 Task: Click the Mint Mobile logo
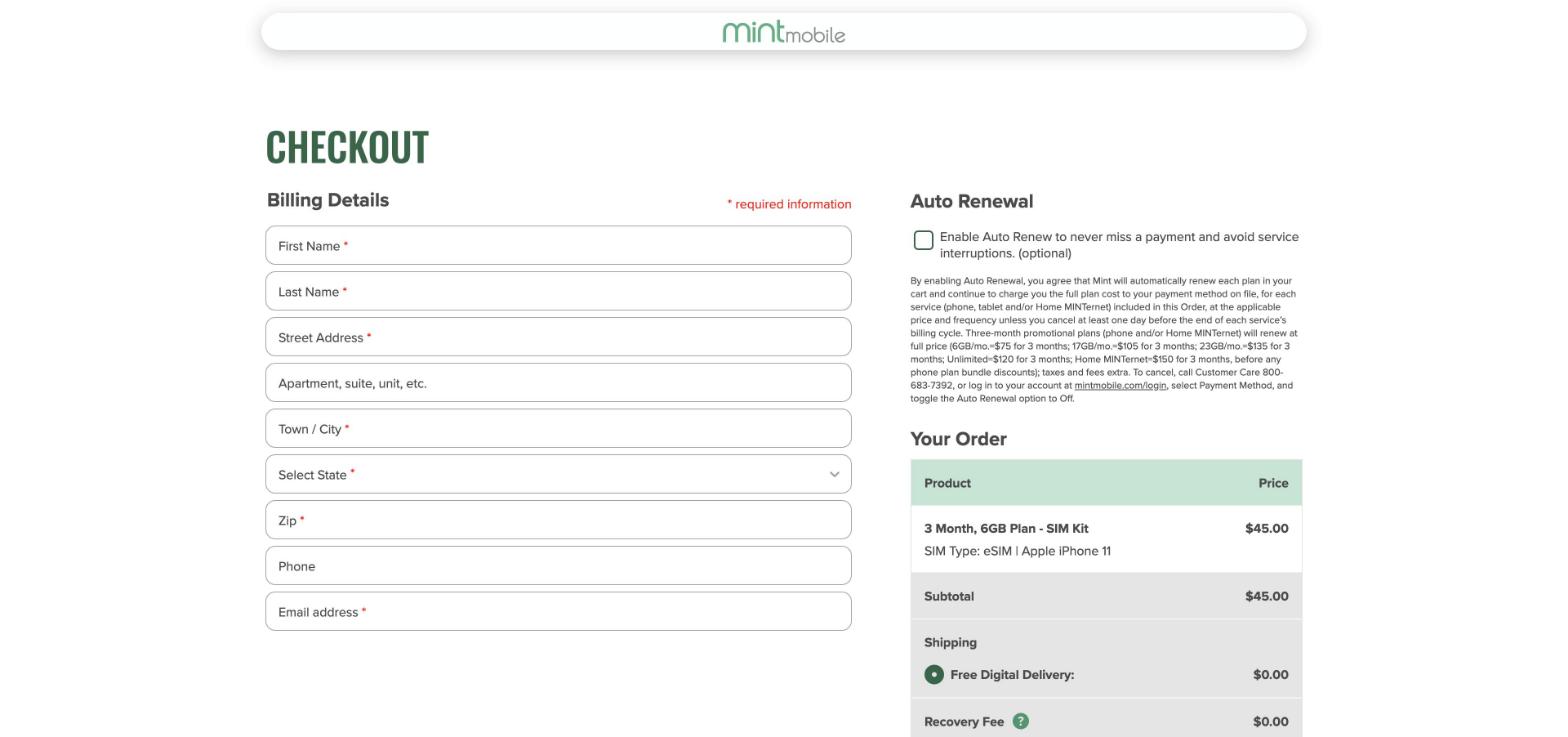click(x=784, y=32)
